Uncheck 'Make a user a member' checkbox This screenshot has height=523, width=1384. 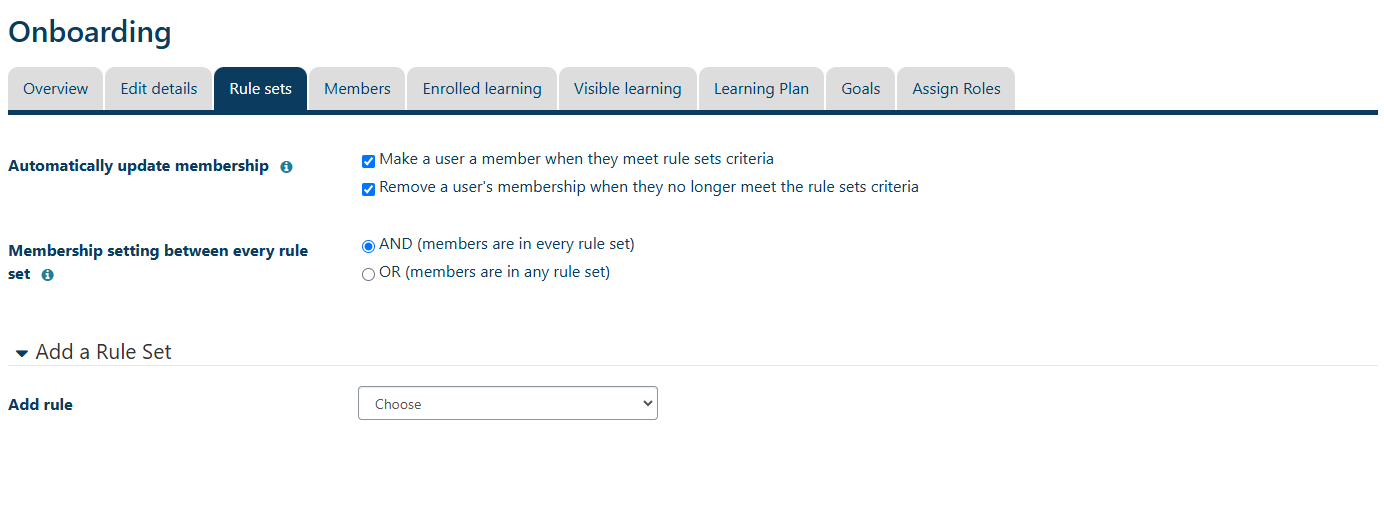coord(368,161)
